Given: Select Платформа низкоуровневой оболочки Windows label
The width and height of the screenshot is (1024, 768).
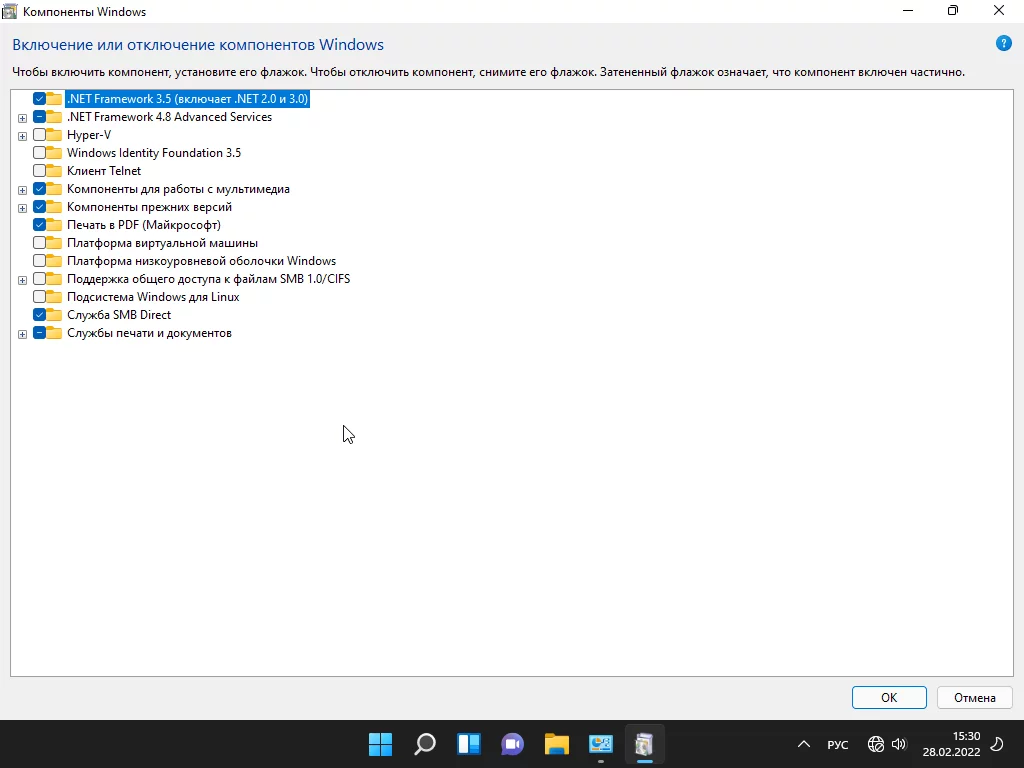Looking at the screenshot, I should pos(201,261).
